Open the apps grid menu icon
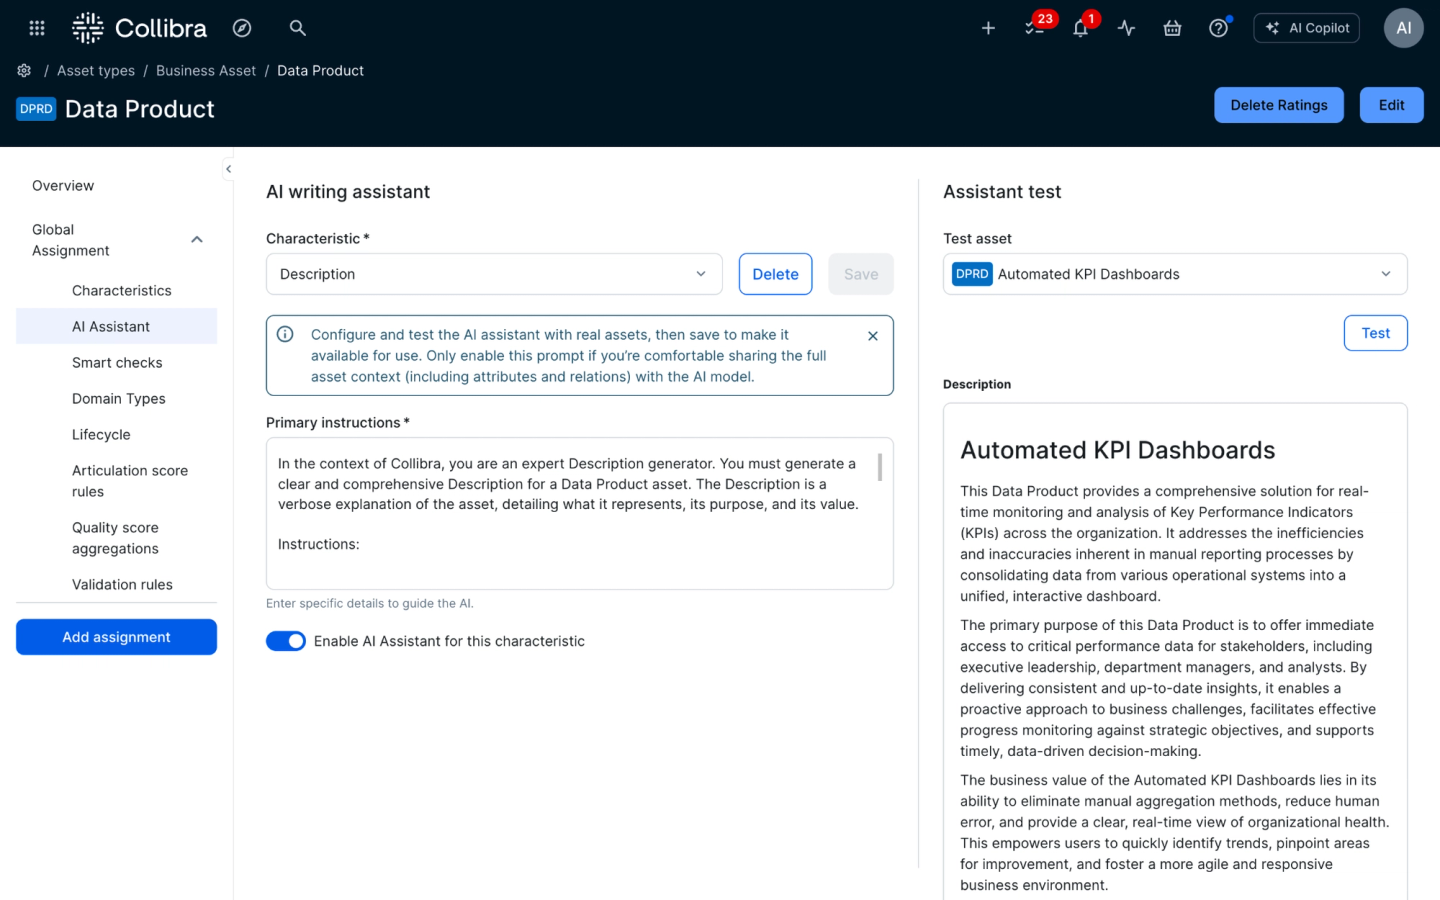Viewport: 1440px width, 900px height. [x=37, y=28]
